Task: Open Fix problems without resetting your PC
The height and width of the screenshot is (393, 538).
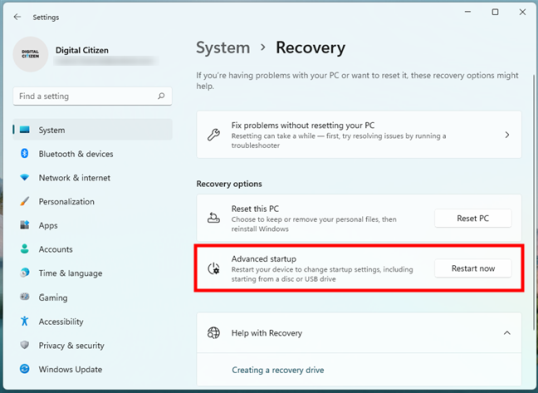Action: point(359,135)
